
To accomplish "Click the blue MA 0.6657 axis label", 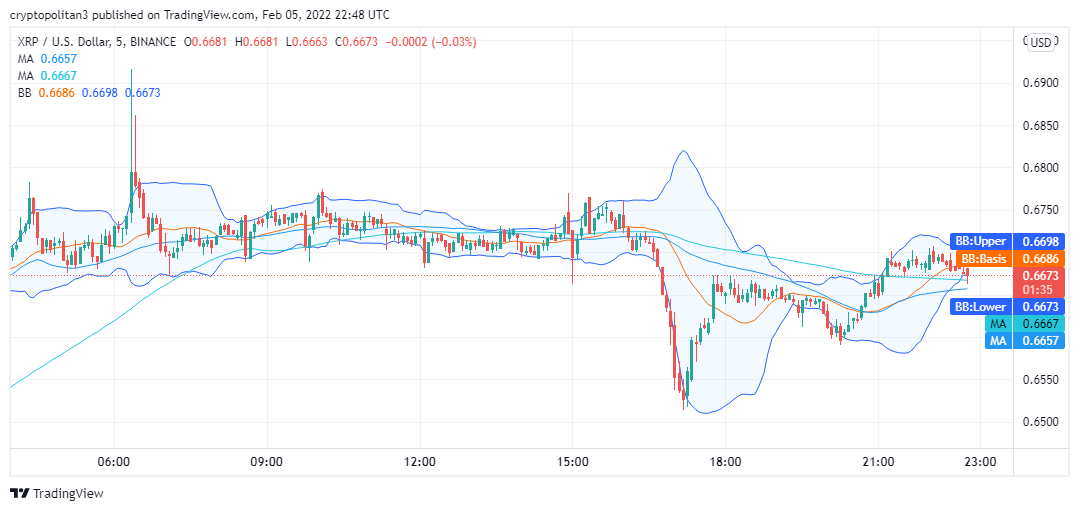I will coord(1025,340).
